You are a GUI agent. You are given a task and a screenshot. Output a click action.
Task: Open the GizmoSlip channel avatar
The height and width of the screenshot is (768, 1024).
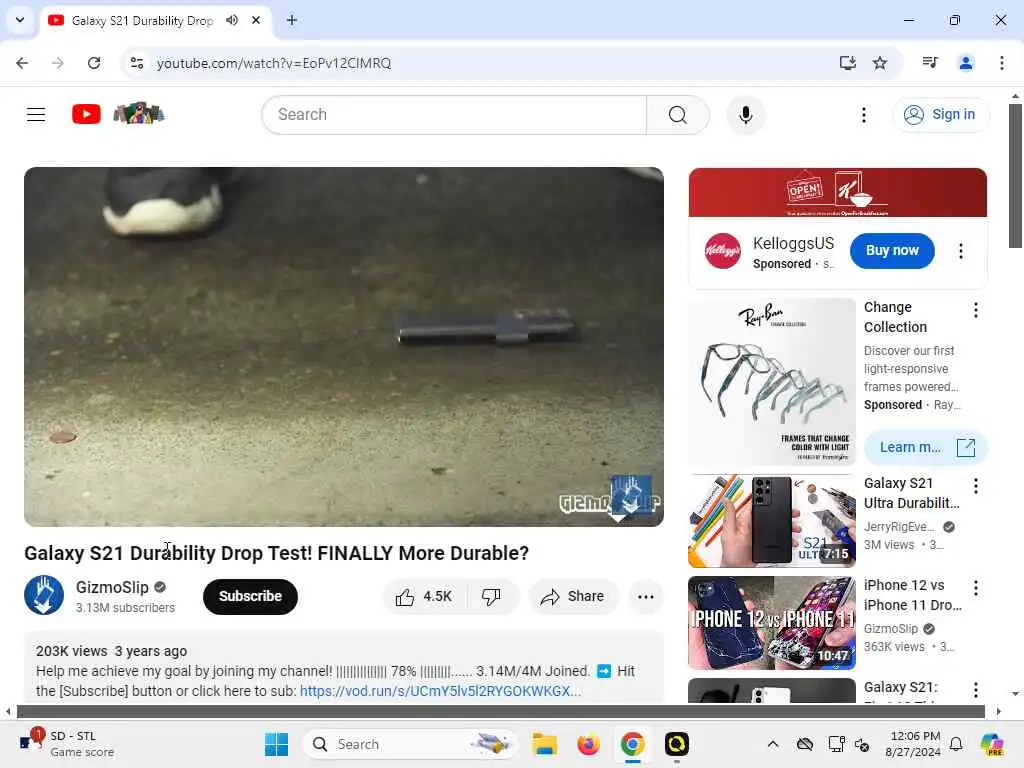pyautogui.click(x=44, y=595)
